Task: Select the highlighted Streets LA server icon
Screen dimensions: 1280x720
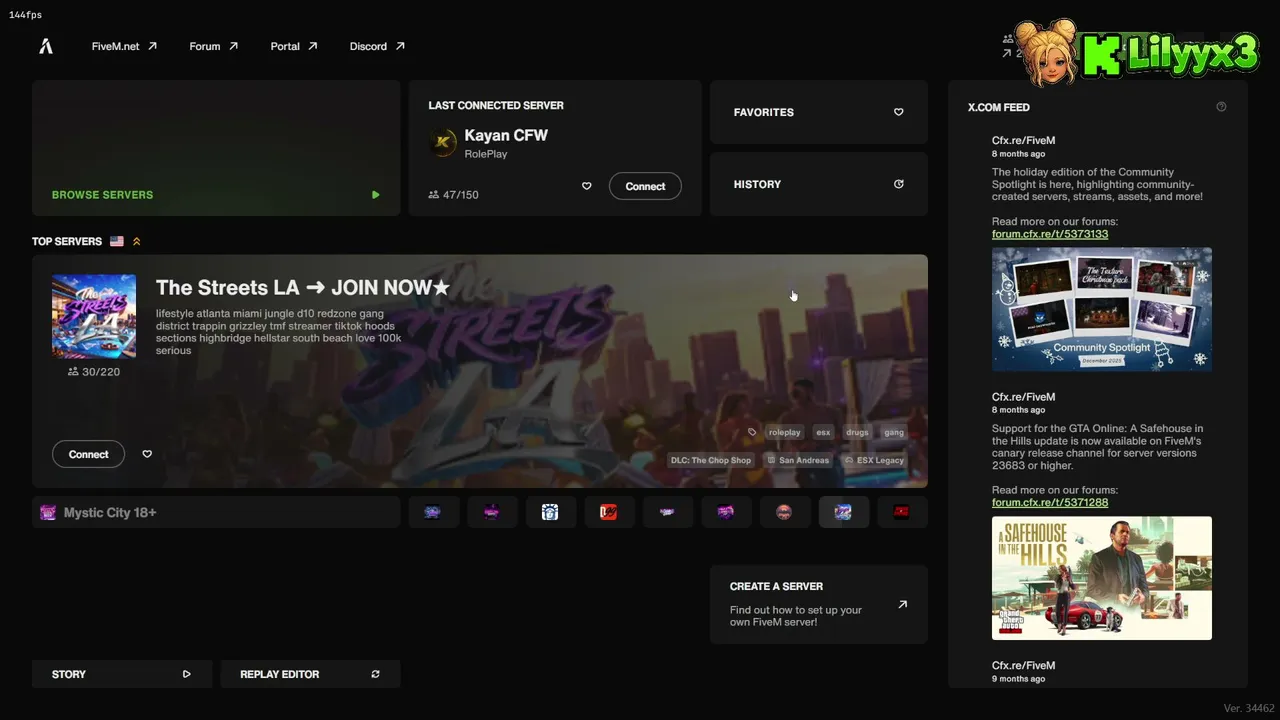Action: tap(843, 512)
